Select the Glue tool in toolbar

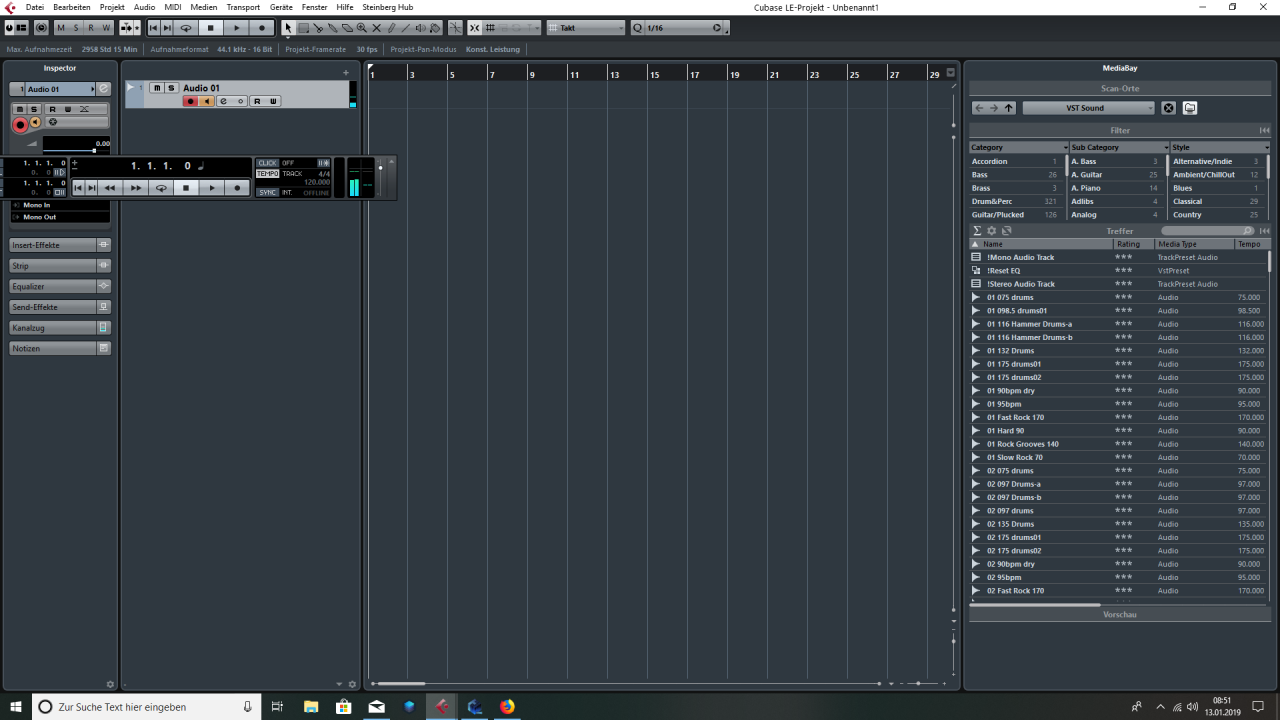[332, 28]
